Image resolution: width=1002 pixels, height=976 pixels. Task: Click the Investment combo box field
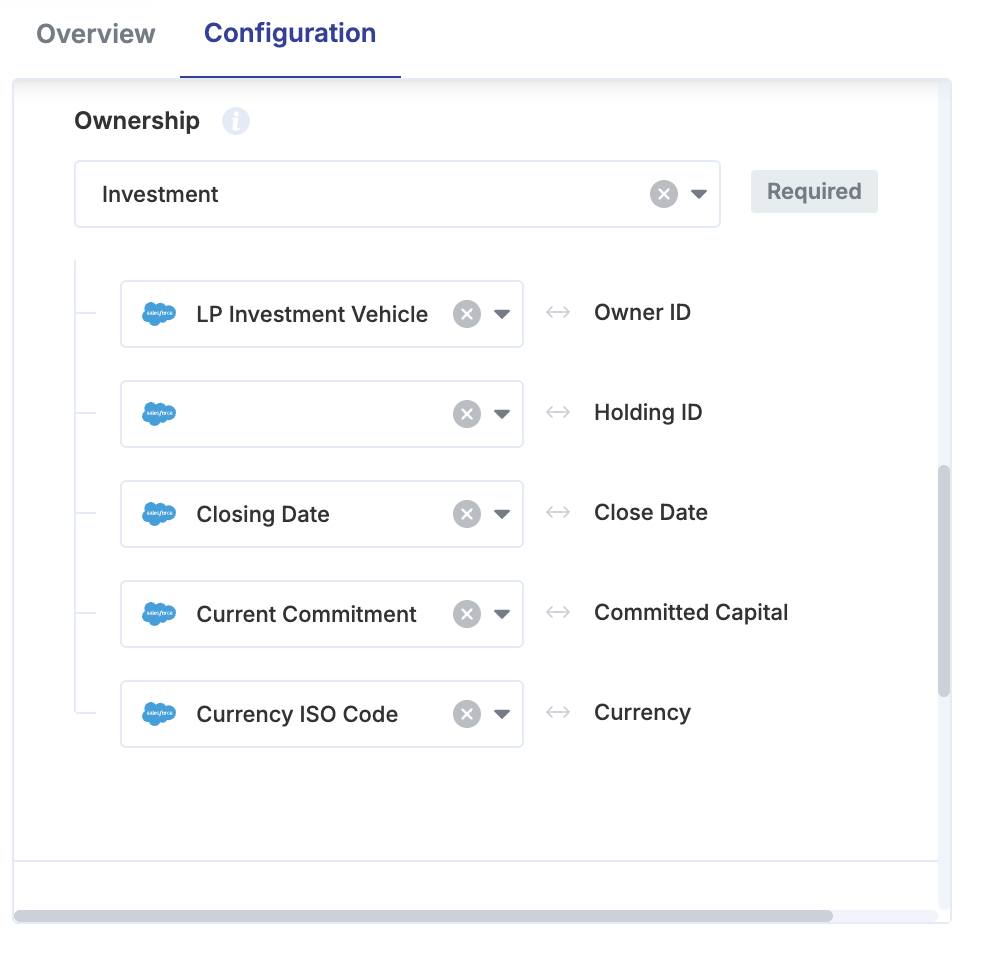tap(397, 194)
